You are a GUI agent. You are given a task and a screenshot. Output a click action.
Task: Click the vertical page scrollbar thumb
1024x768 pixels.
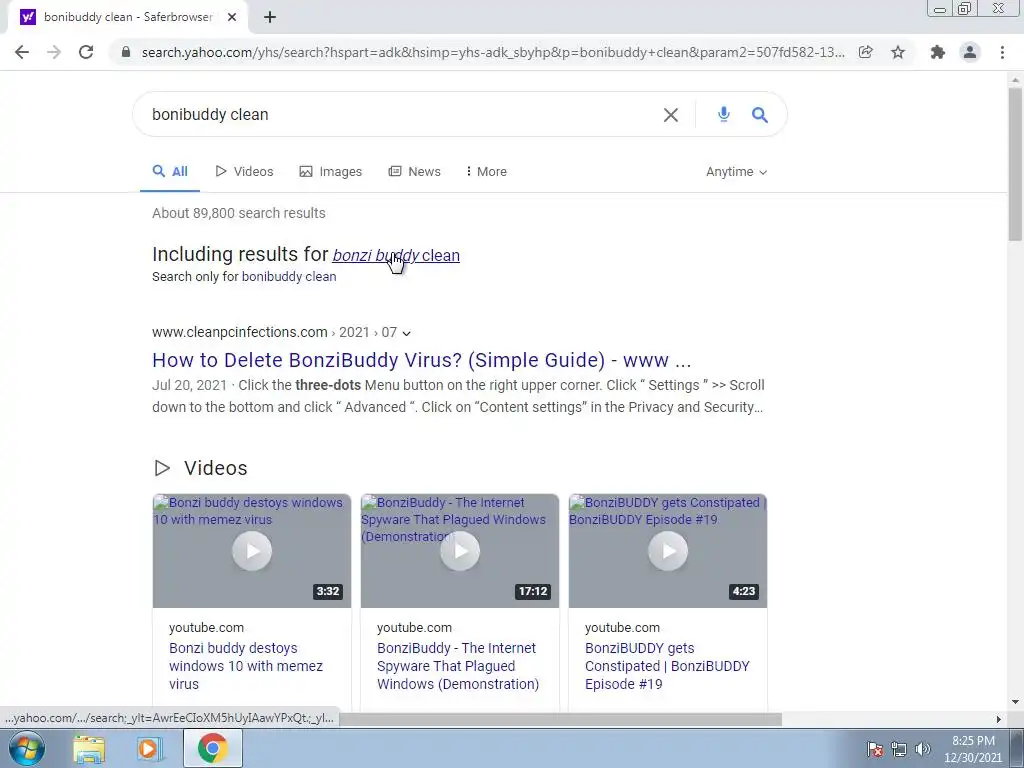click(x=1015, y=163)
